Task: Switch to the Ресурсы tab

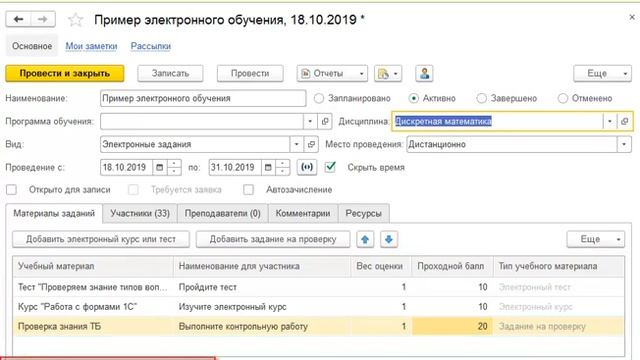Action: [x=363, y=213]
